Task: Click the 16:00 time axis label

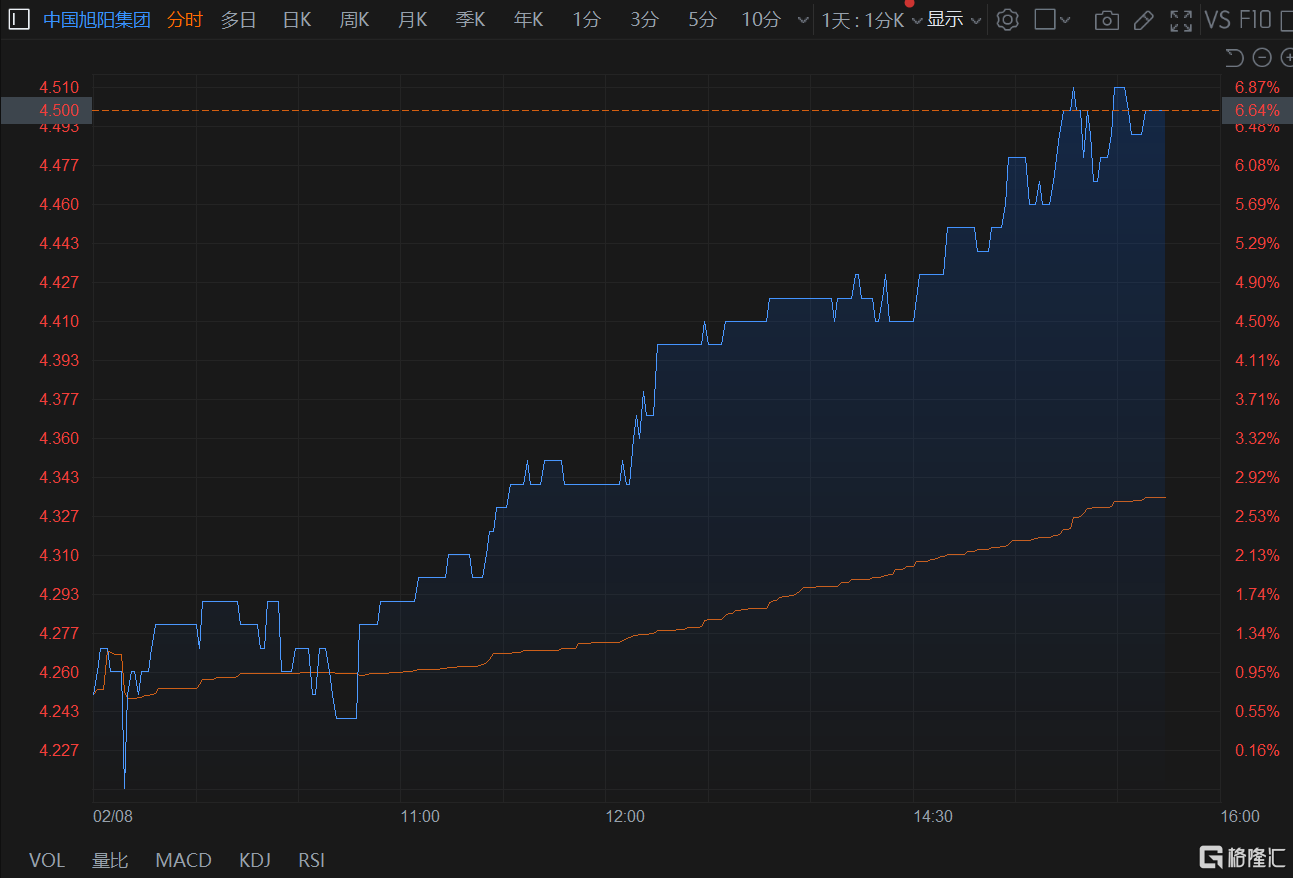Action: [1240, 816]
